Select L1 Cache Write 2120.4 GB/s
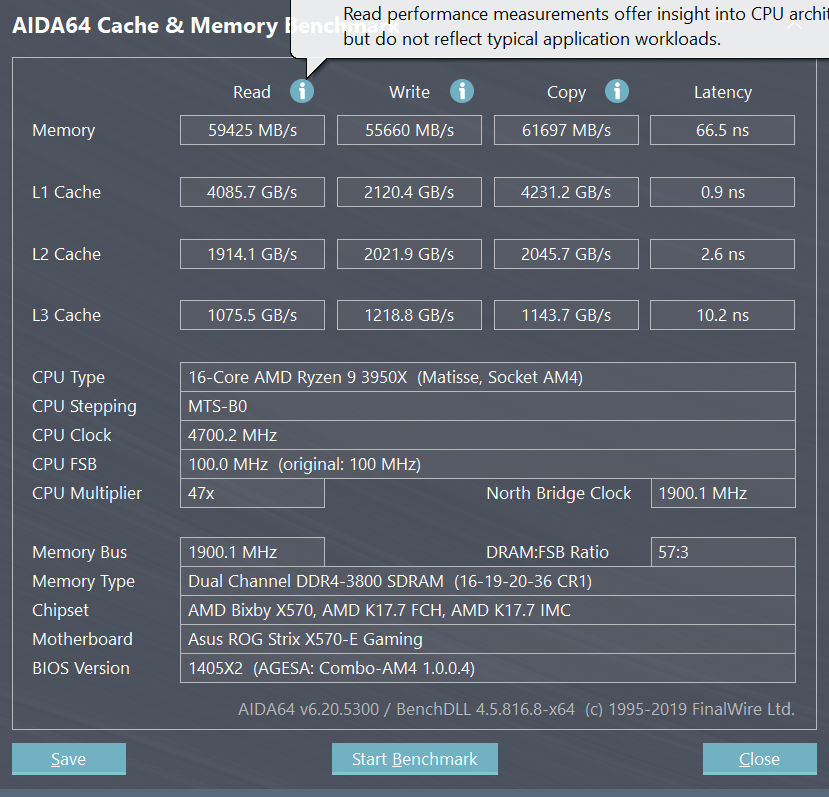 pos(409,192)
